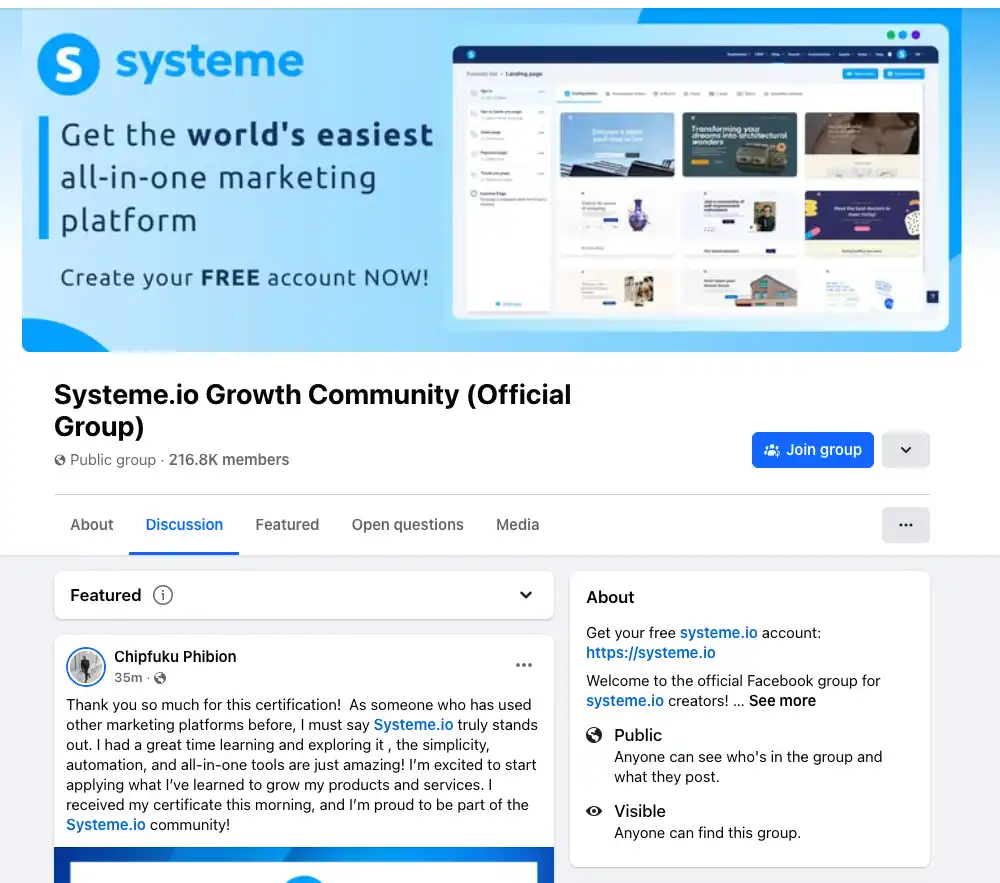The width and height of the screenshot is (1000, 883).
Task: Click the public group globe icon under the group name
Action: coord(59,460)
